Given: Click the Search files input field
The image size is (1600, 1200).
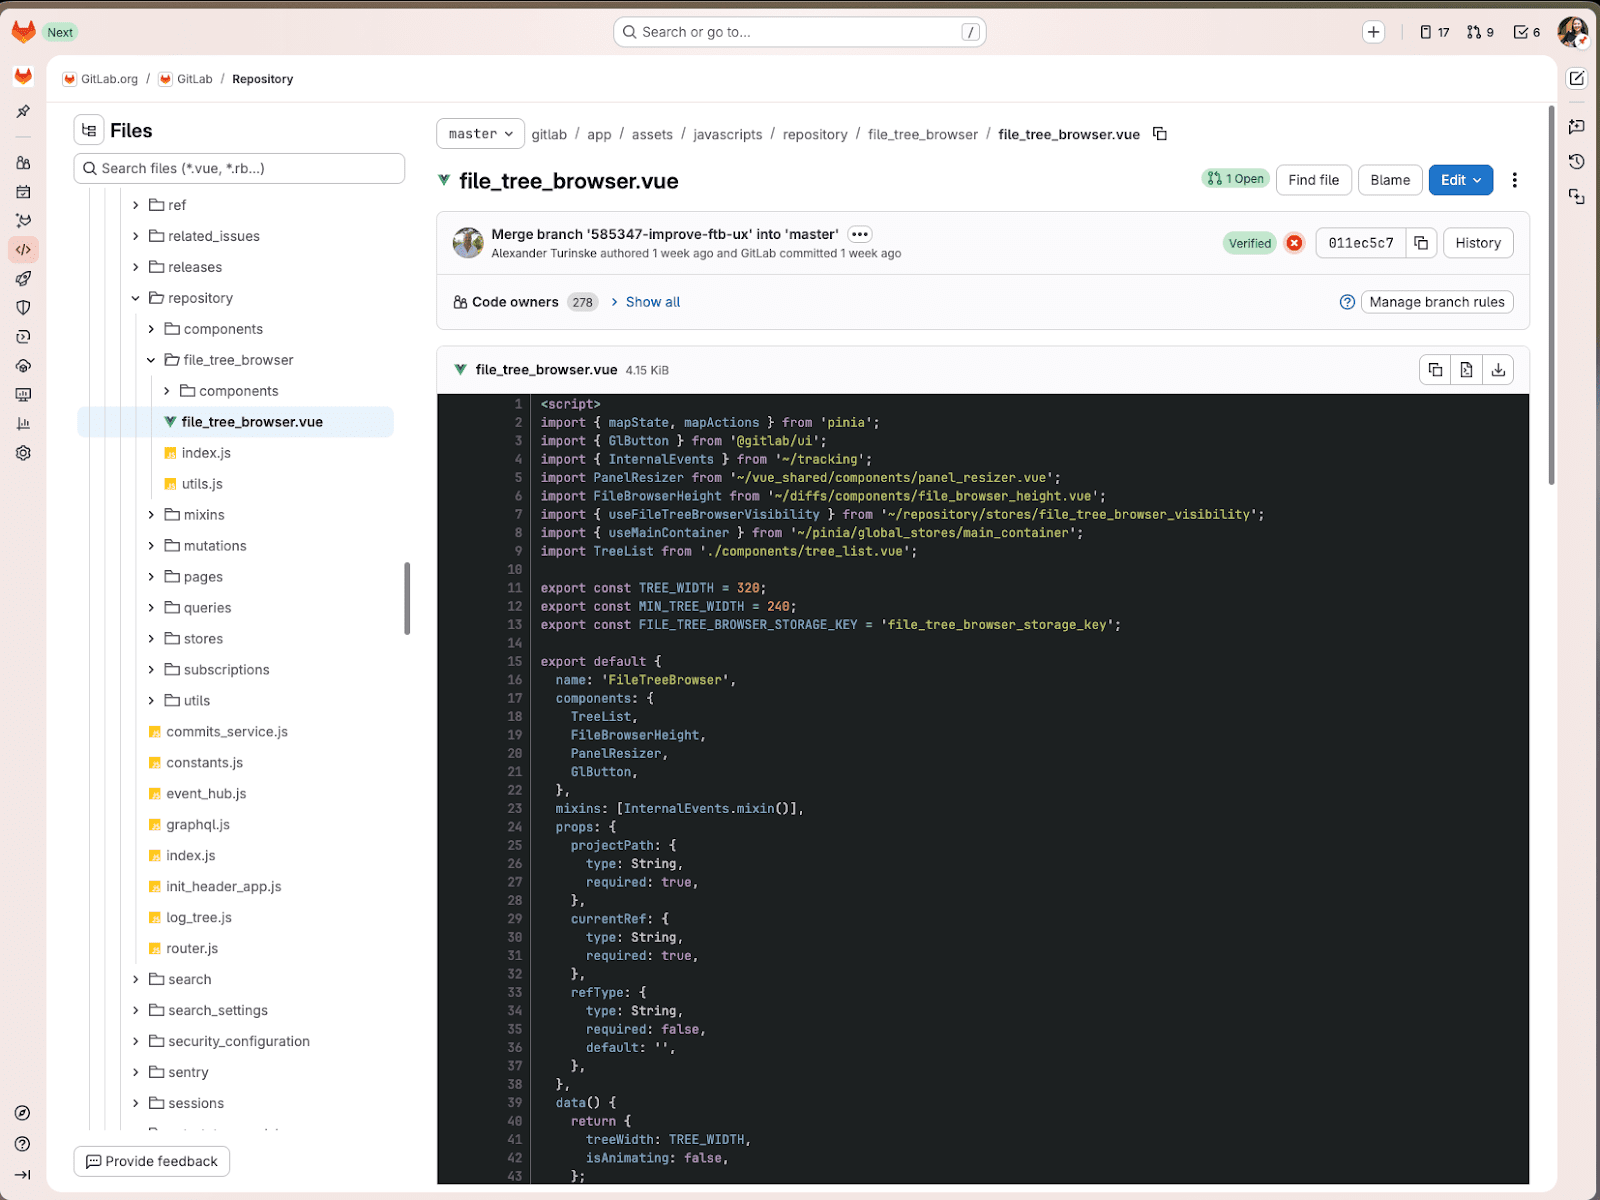Looking at the screenshot, I should pos(240,168).
